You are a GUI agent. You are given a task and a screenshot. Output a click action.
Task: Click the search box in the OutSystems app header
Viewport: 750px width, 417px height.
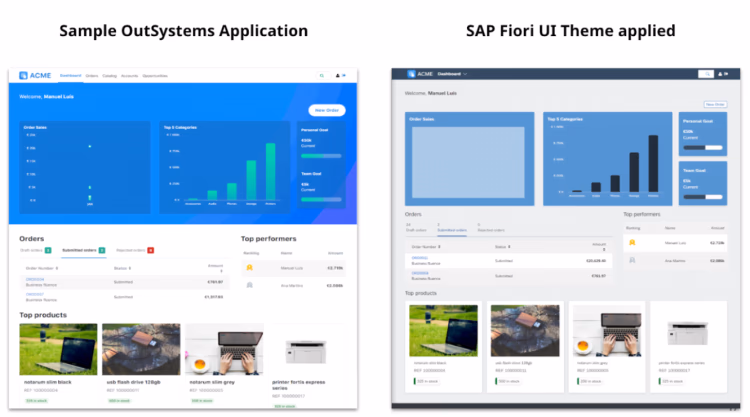(x=322, y=76)
